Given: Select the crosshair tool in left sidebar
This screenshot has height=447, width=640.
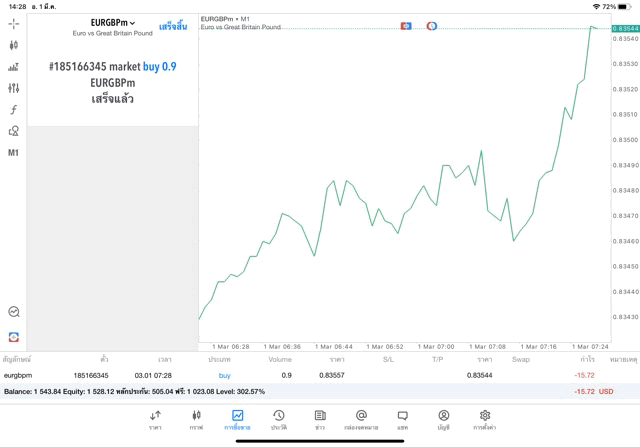Looking at the screenshot, I should (13, 23).
